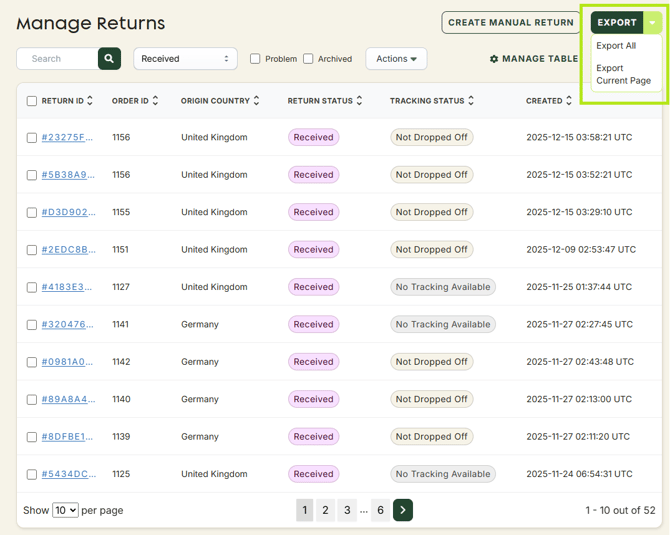
Task: Sort by Tracking Status column arrows
Action: click(471, 101)
